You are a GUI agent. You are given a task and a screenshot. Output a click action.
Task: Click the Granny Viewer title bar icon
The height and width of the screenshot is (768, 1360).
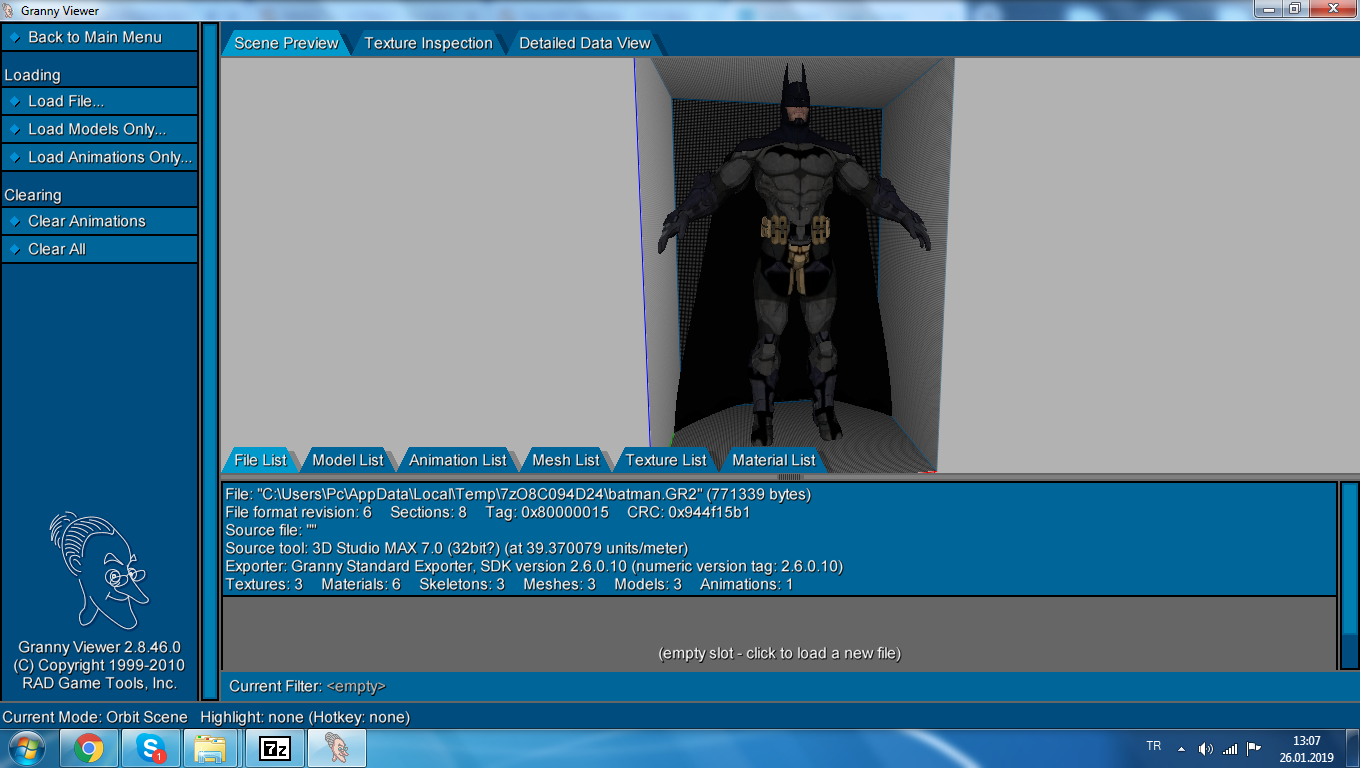pos(9,10)
